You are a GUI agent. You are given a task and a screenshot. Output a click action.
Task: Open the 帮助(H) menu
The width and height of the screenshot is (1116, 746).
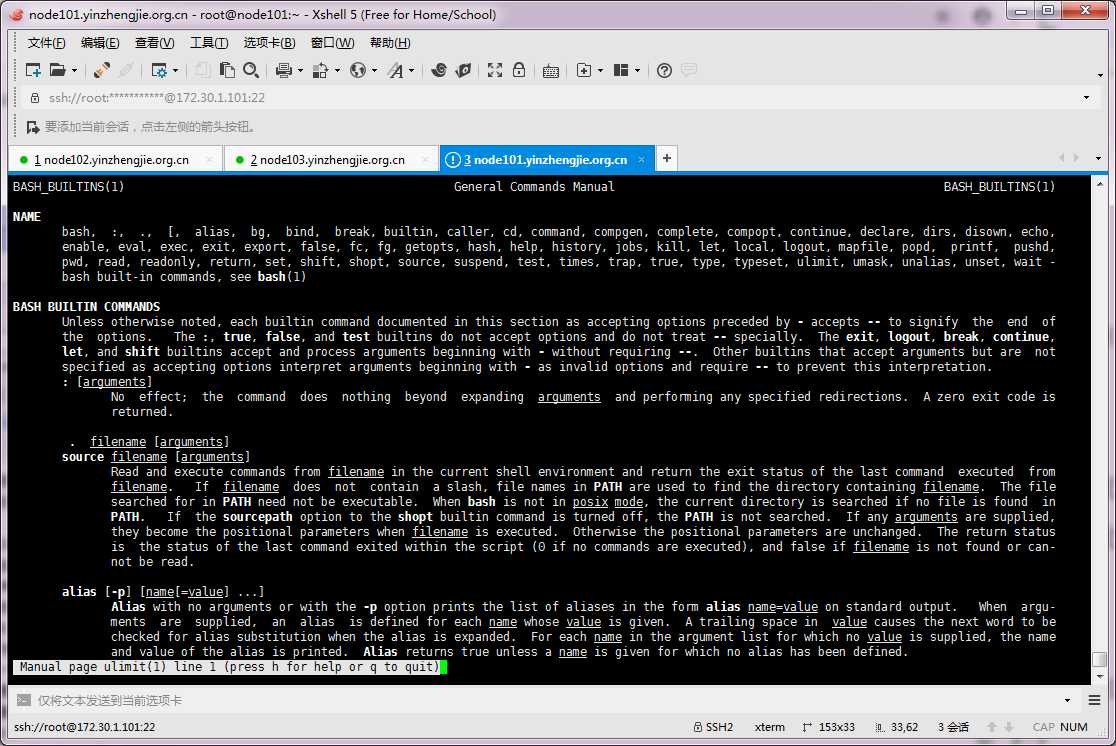click(x=390, y=43)
